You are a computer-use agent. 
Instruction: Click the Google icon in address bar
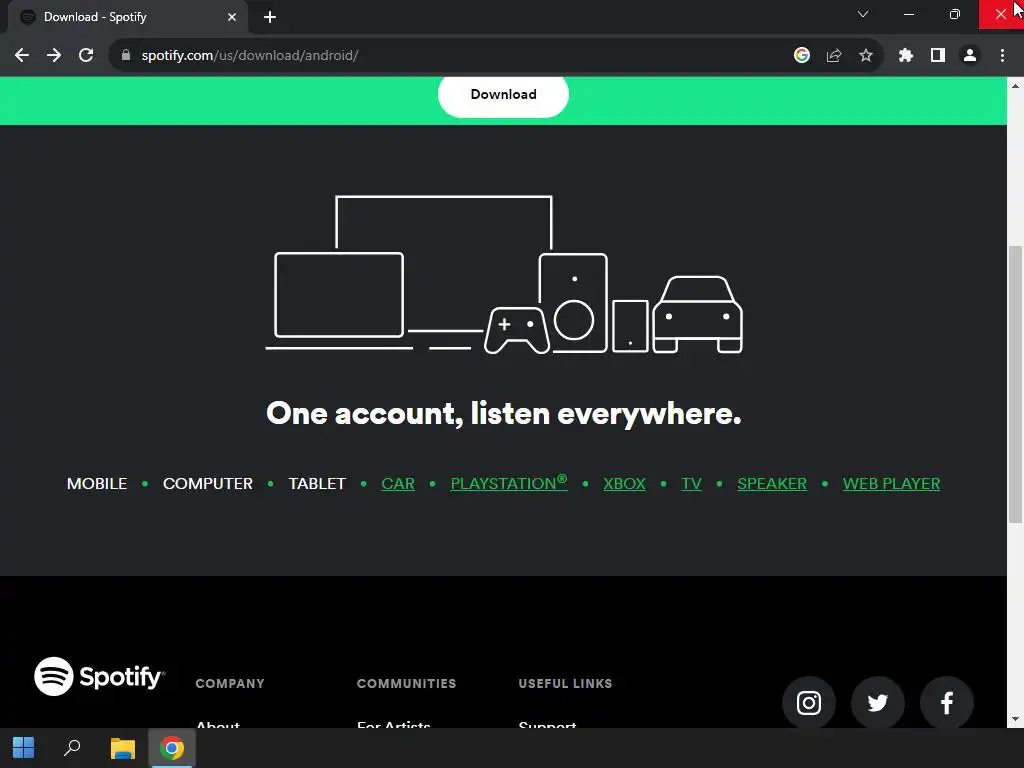(x=802, y=56)
